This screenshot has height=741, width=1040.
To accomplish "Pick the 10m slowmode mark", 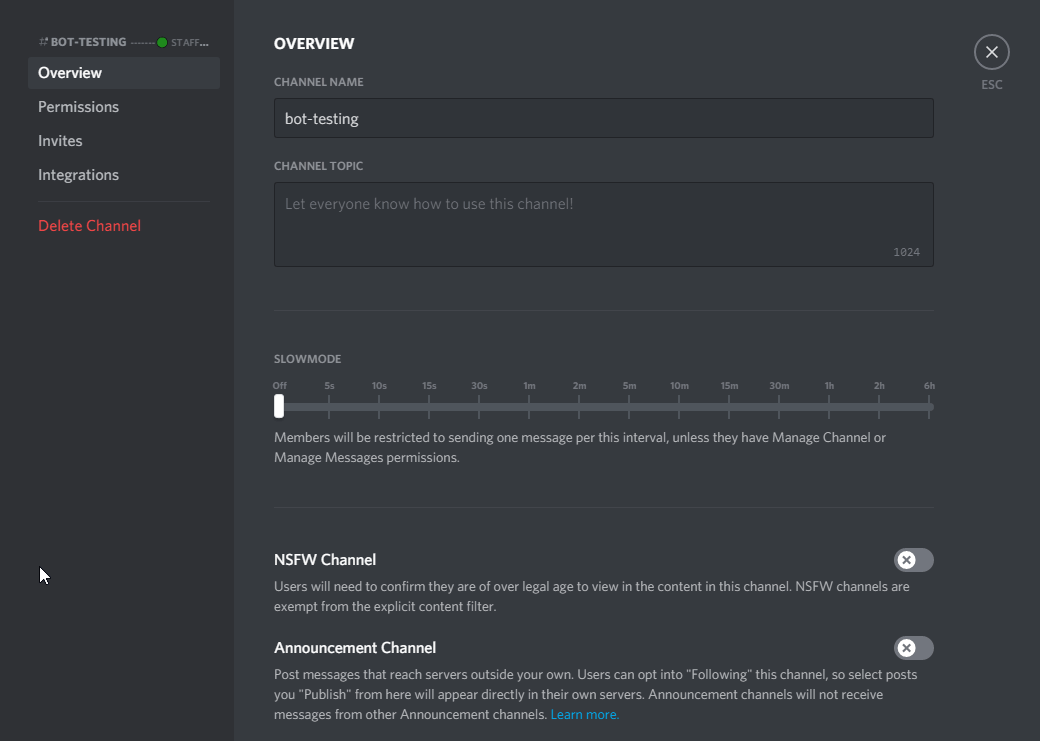I will [x=679, y=407].
